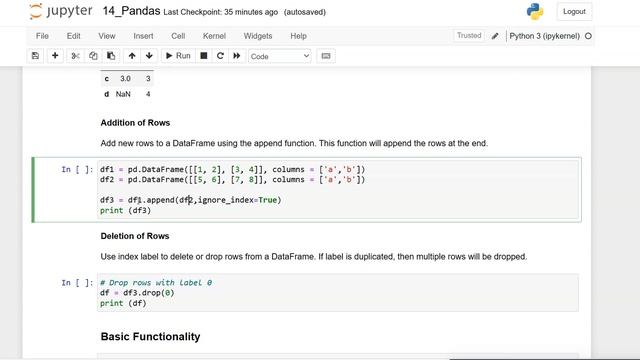
Task: Click the Last Checkpoint status text
Action: tap(220, 12)
